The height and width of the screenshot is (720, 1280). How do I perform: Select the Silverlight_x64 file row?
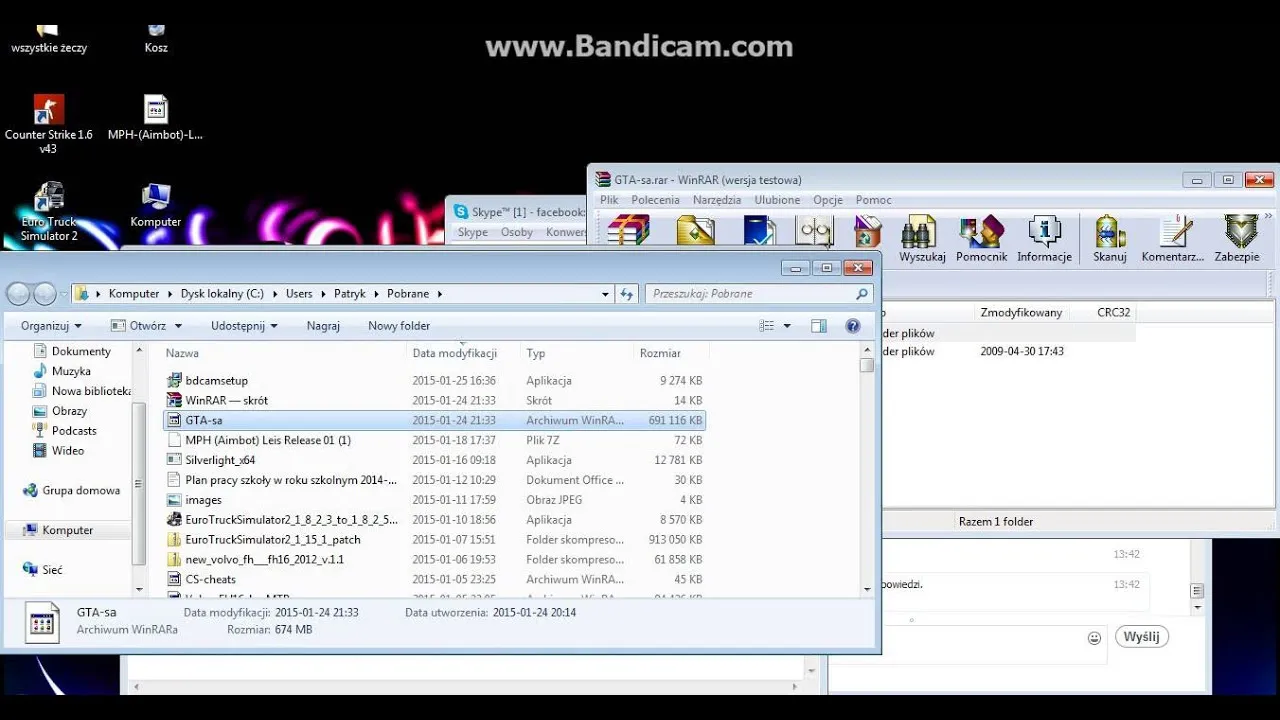(x=435, y=460)
